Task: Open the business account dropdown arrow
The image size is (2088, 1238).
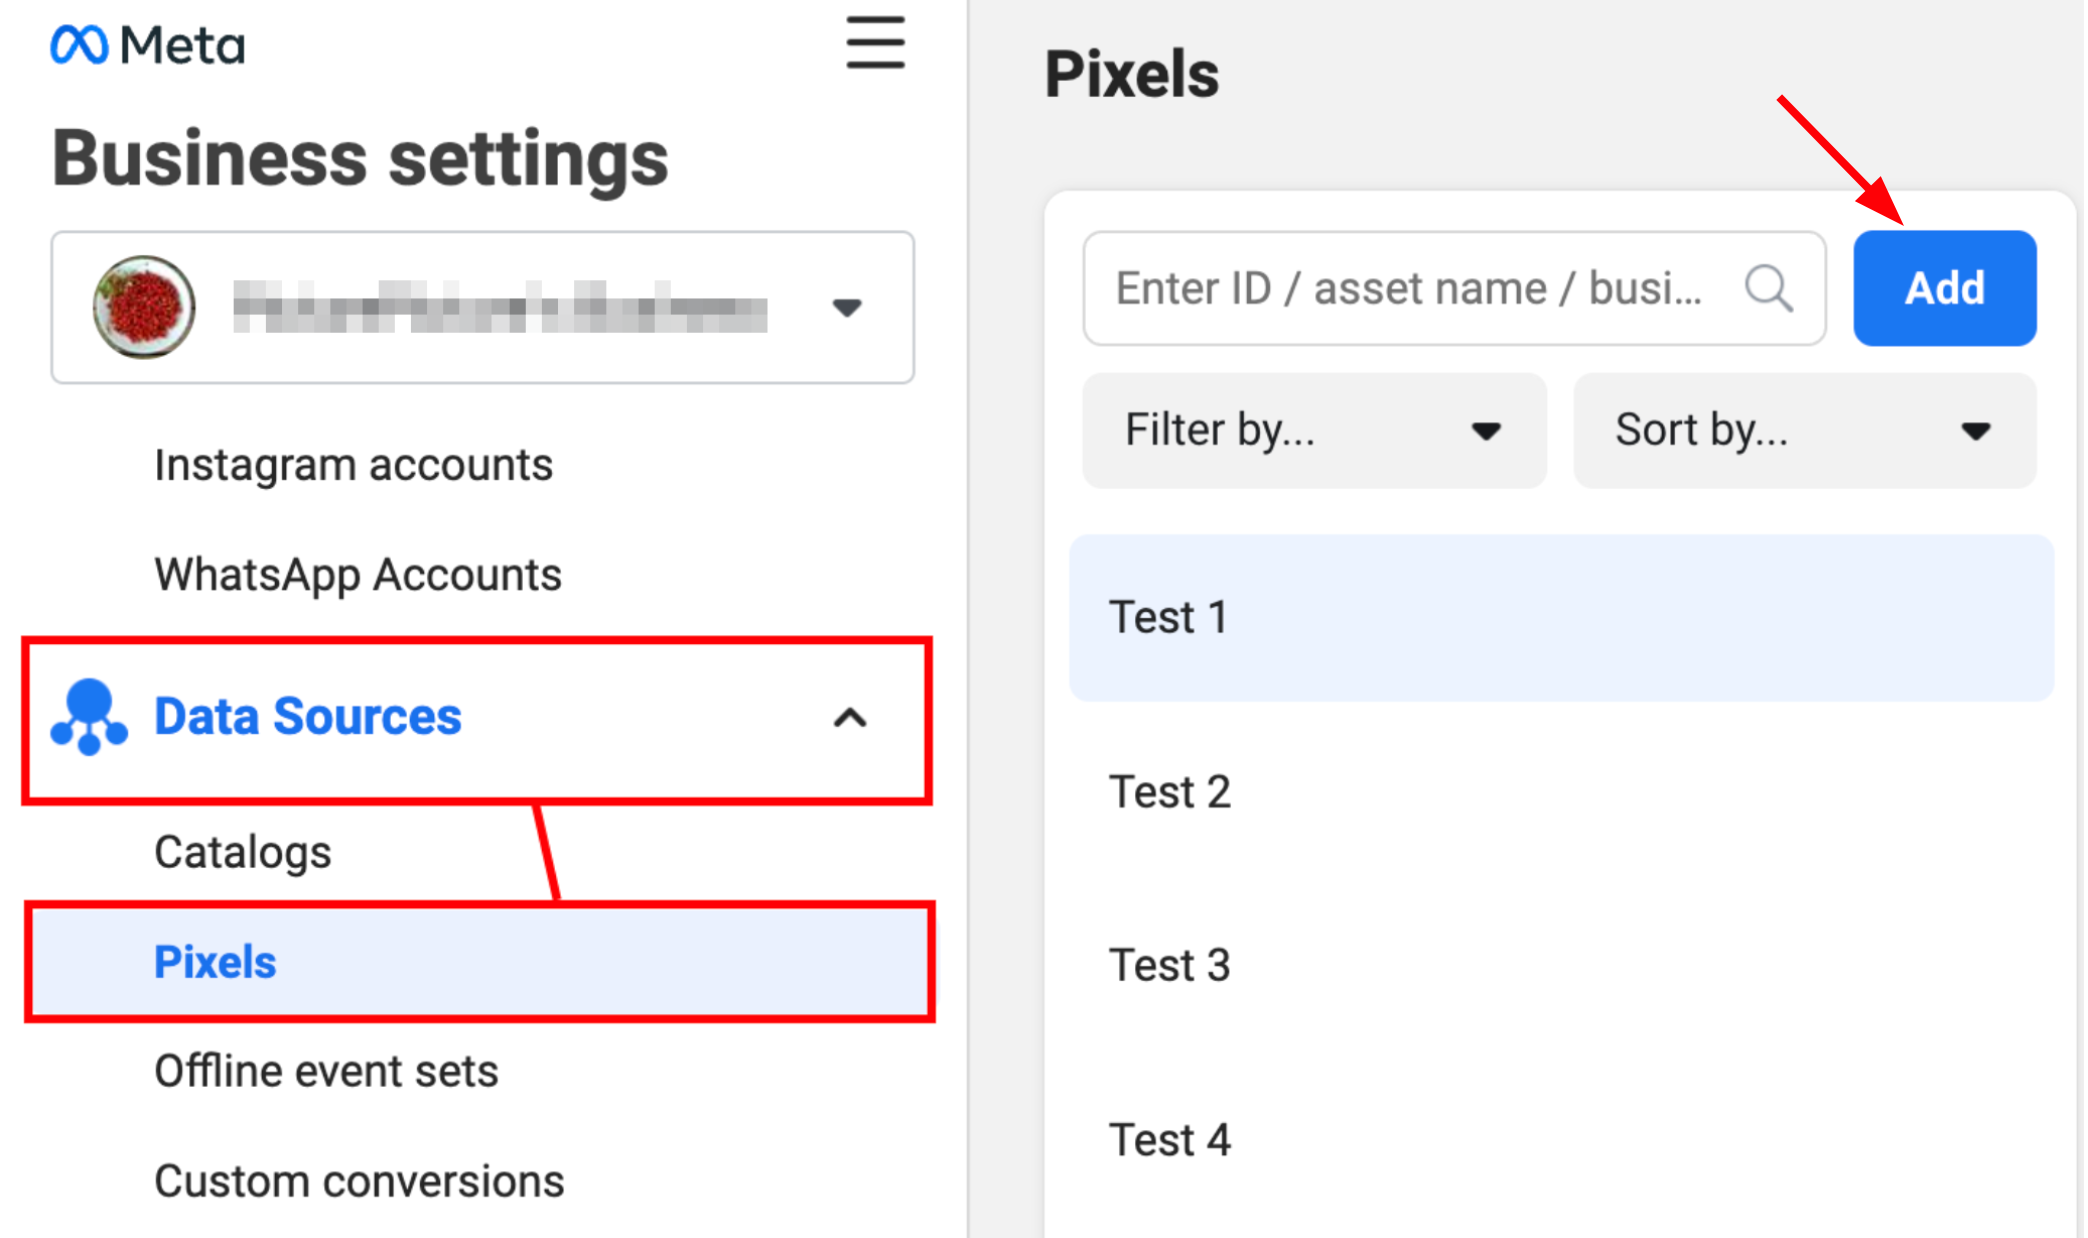Action: click(847, 308)
